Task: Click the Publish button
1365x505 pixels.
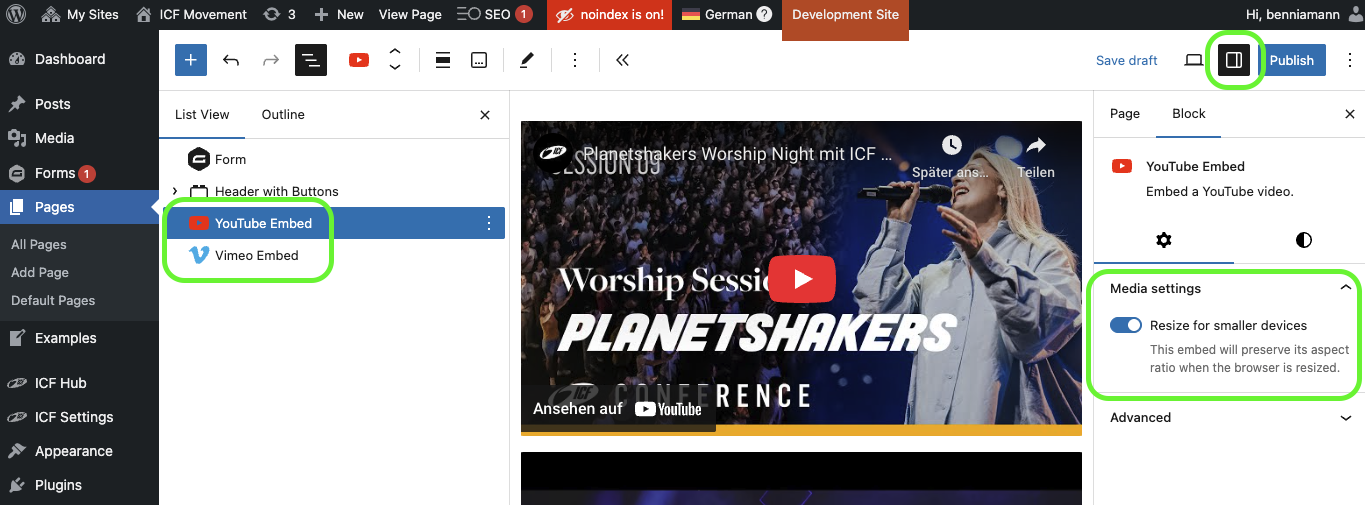Action: (x=1291, y=60)
